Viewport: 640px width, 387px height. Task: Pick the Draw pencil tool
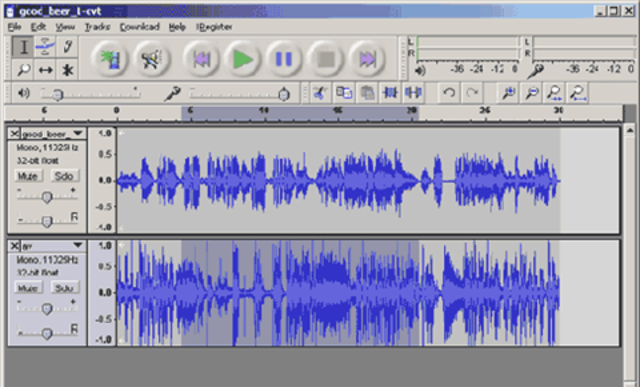tap(67, 47)
